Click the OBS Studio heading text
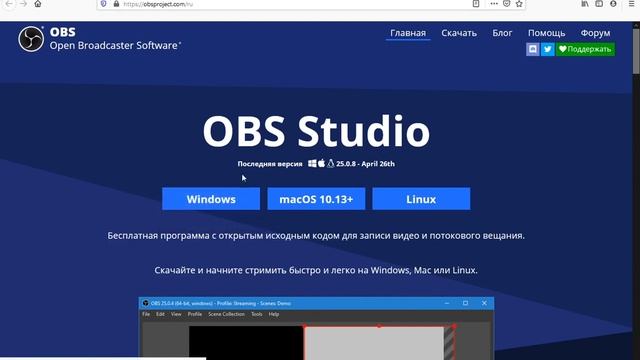Viewport: 640px width, 360px height. (316, 131)
